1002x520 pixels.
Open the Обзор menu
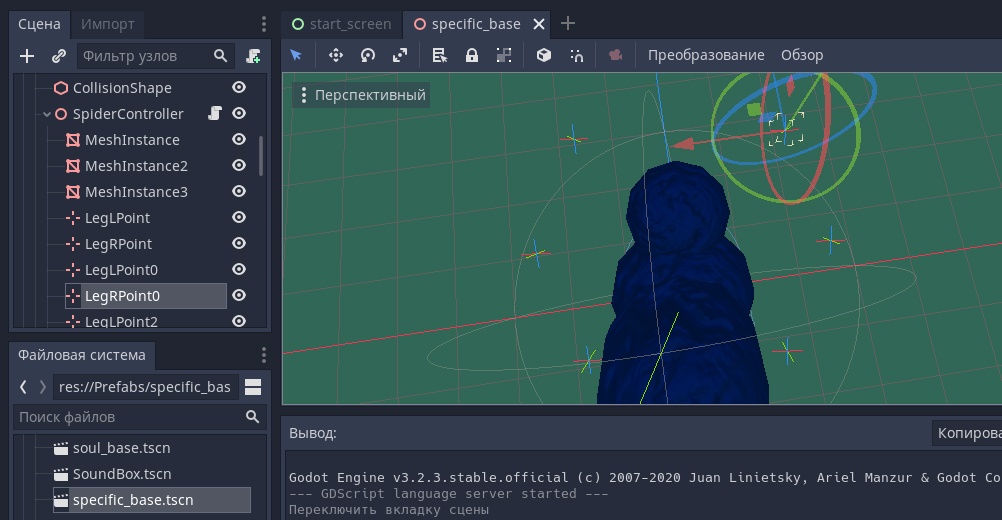coord(802,55)
